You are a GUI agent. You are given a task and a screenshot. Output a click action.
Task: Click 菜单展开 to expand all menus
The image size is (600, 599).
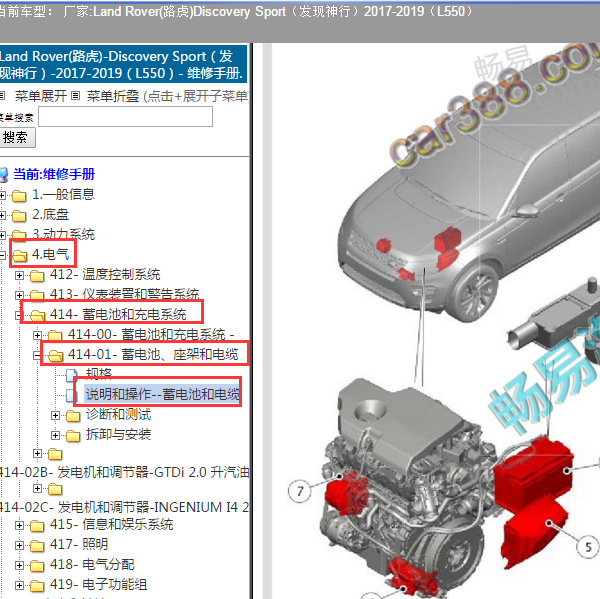click(41, 96)
